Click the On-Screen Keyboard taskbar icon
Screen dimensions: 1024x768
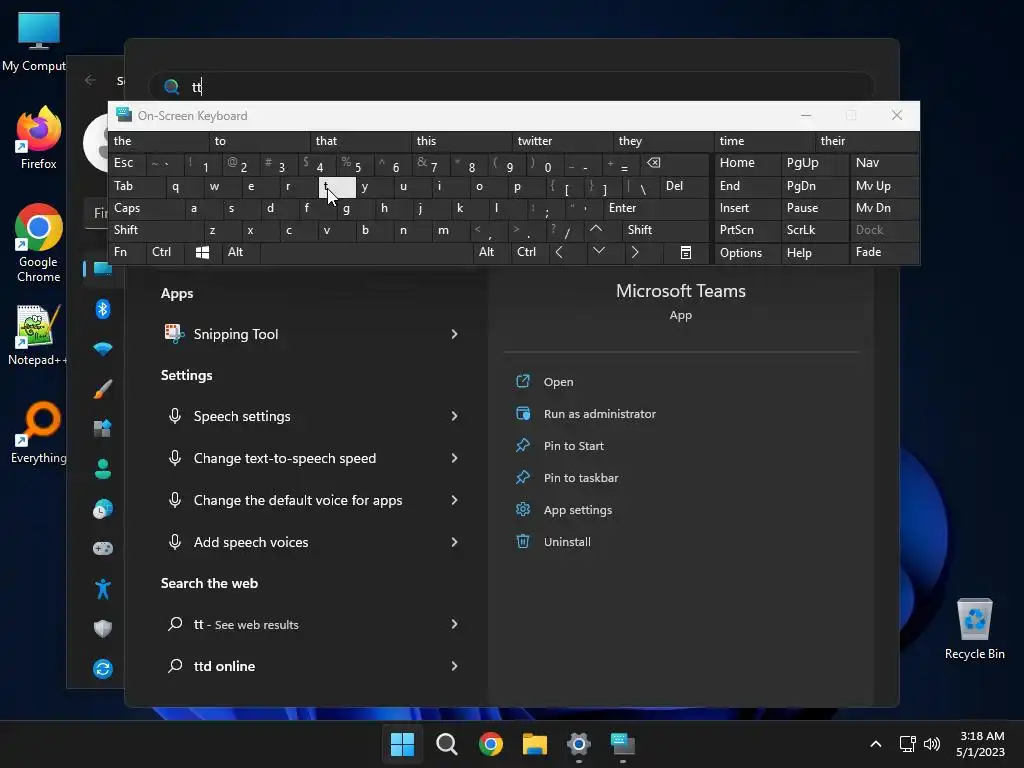point(622,744)
